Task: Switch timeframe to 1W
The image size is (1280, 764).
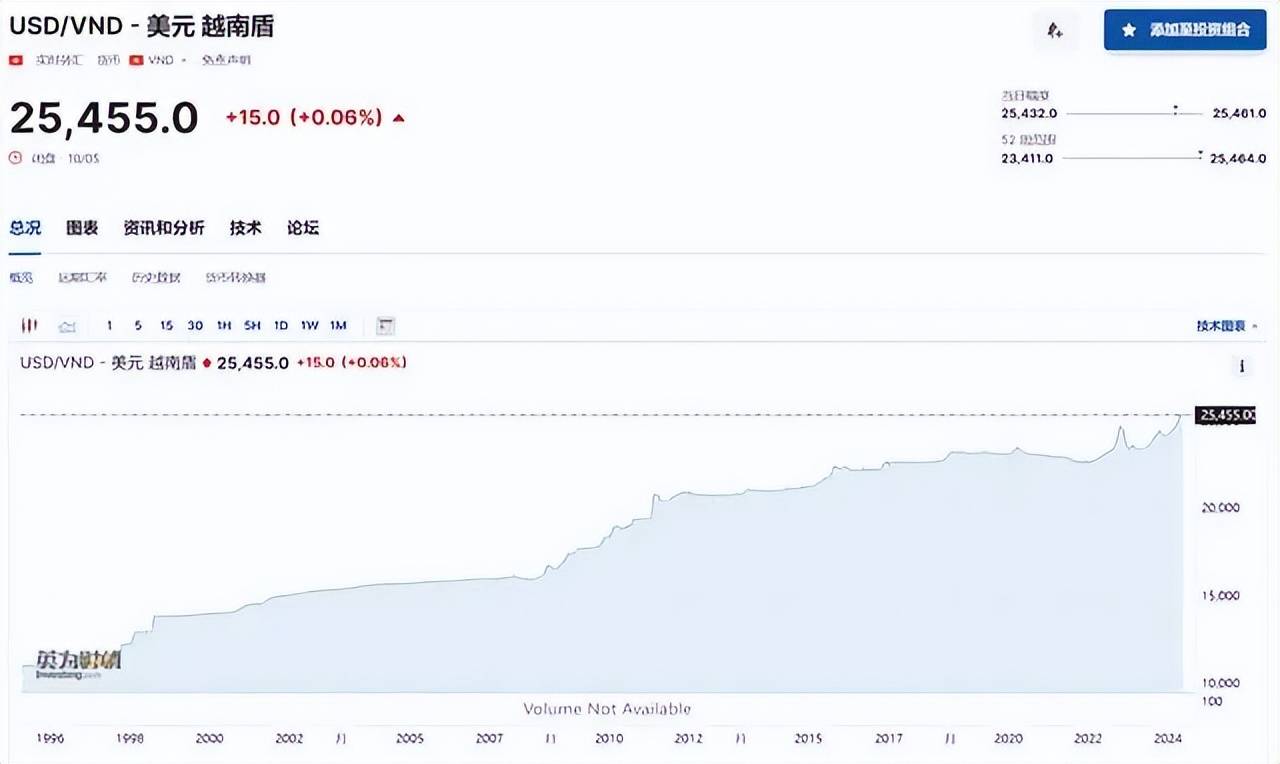Action: pos(309,325)
